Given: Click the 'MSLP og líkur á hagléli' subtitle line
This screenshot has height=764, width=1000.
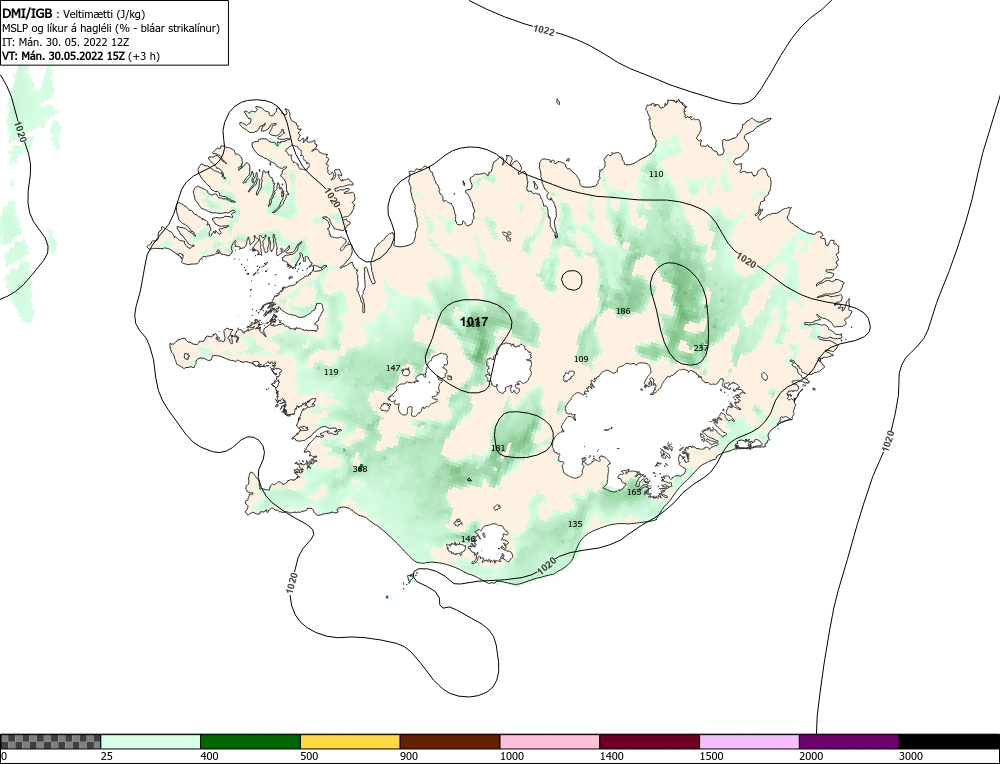Looking at the screenshot, I should [x=111, y=28].
